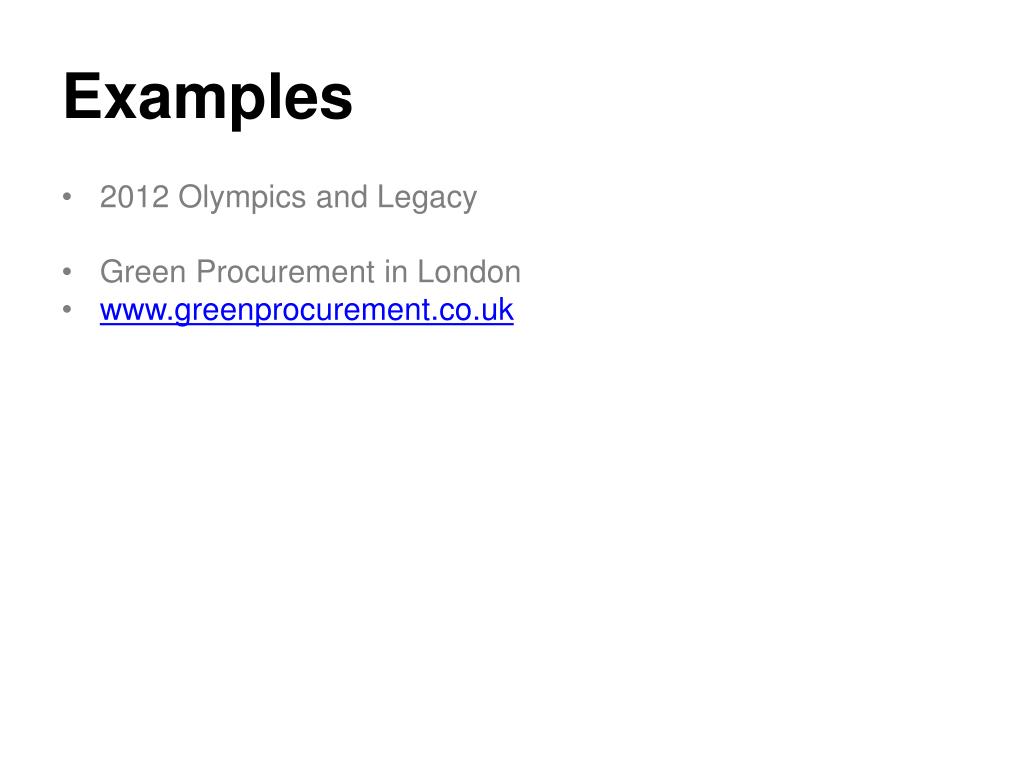Viewport: 1024px width, 768px height.
Task: Click the word "Olympics" in first bullet
Action: pyautogui.click(x=243, y=197)
